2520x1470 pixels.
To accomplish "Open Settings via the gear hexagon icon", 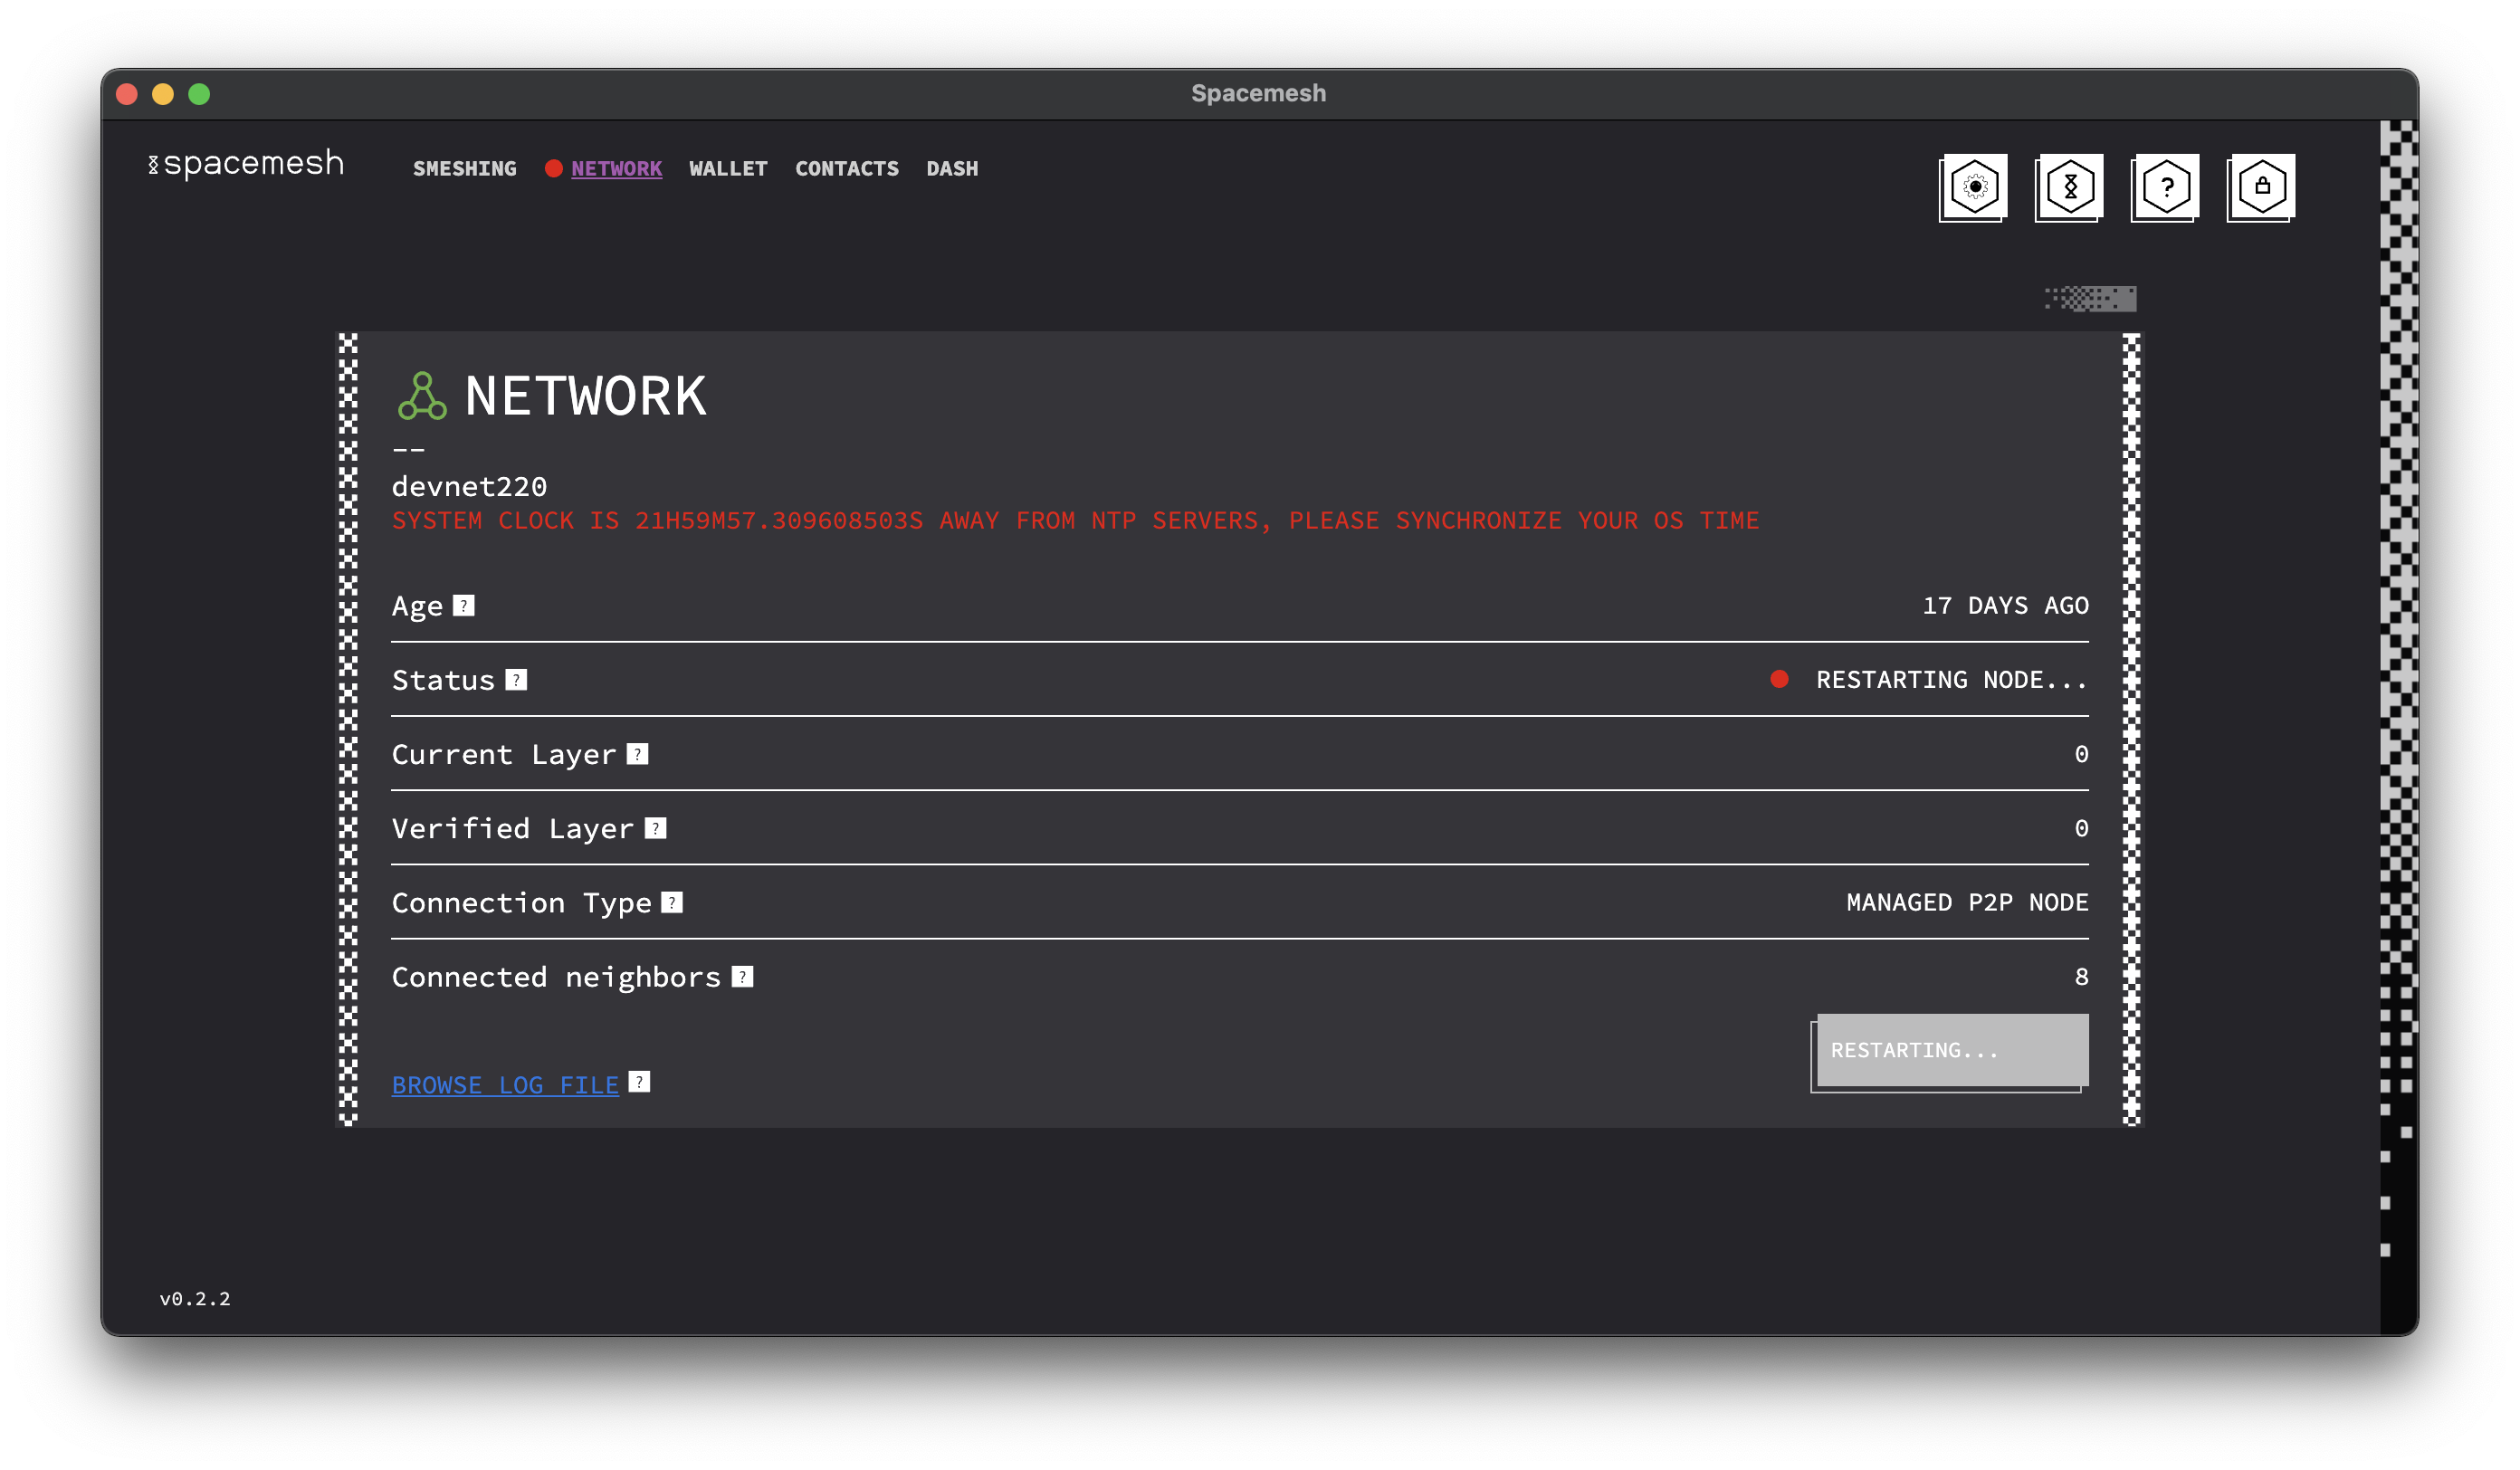I will (x=1973, y=187).
